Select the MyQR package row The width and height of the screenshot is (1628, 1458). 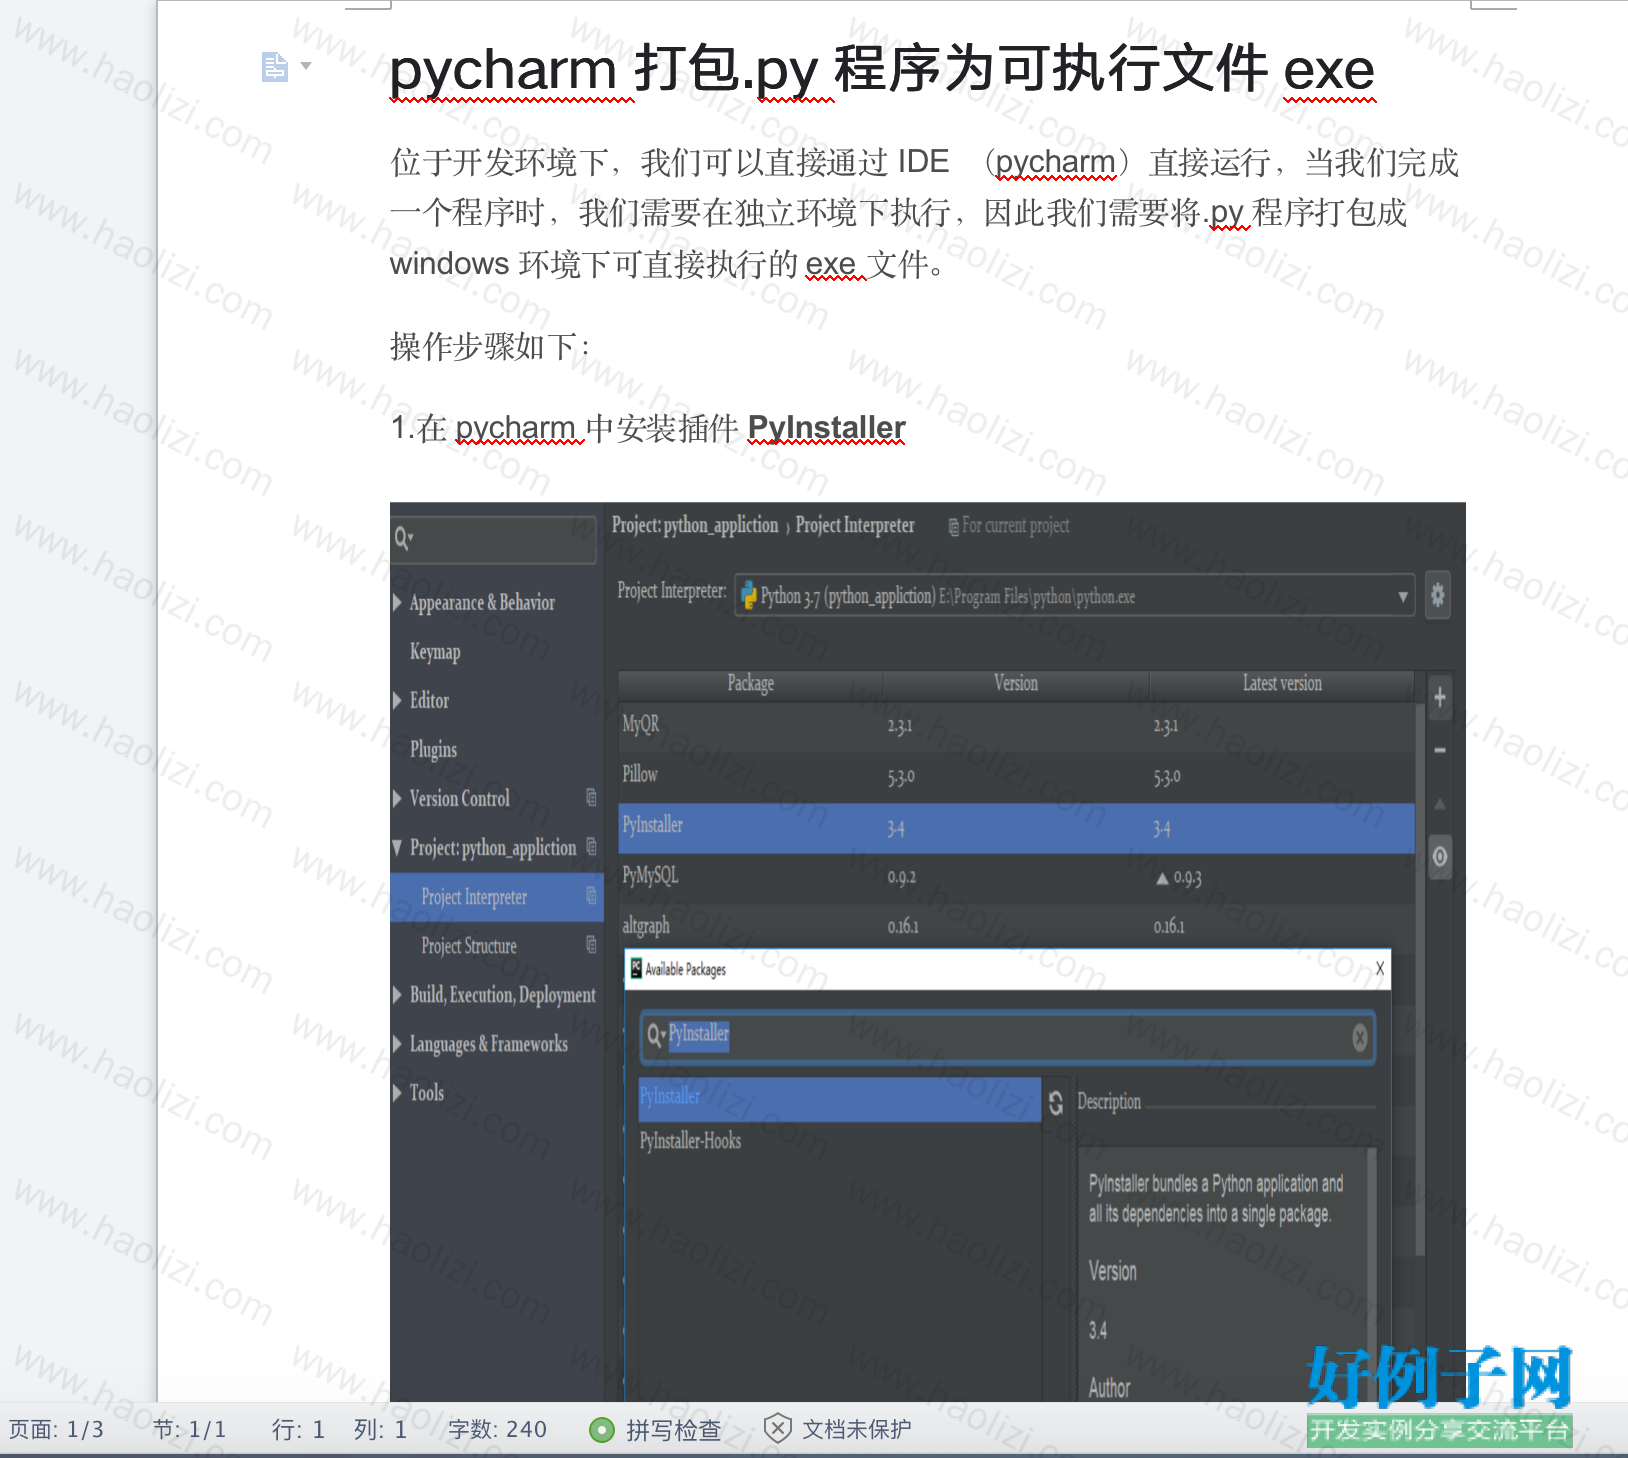(x=1016, y=726)
